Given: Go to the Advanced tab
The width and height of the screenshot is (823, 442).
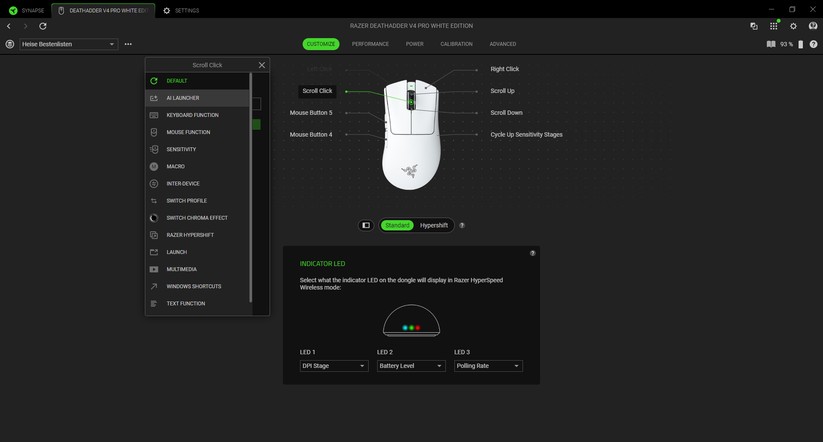Looking at the screenshot, I should click(502, 44).
